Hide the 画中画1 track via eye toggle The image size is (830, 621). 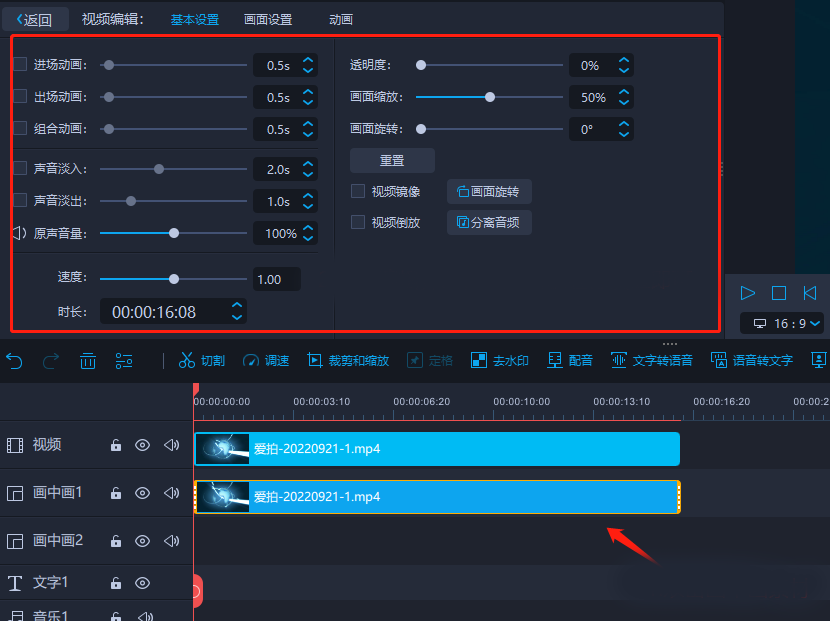(143, 492)
